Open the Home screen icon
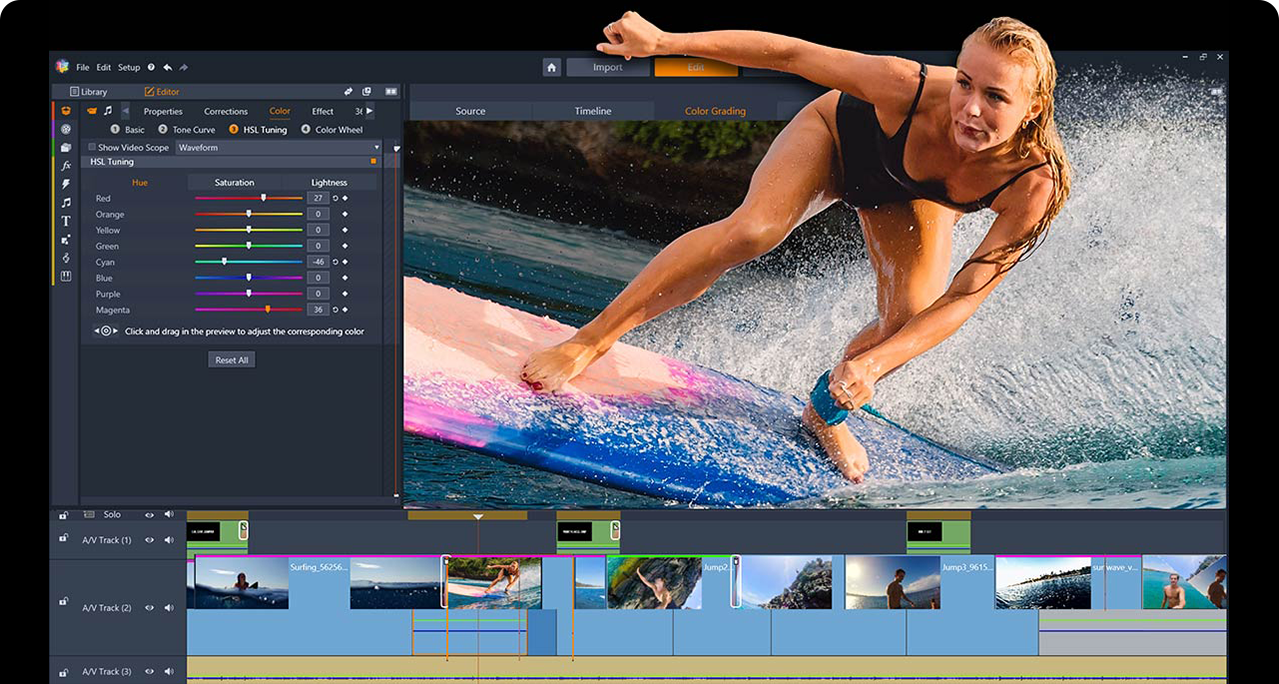Viewport: 1279px width, 684px height. [551, 67]
